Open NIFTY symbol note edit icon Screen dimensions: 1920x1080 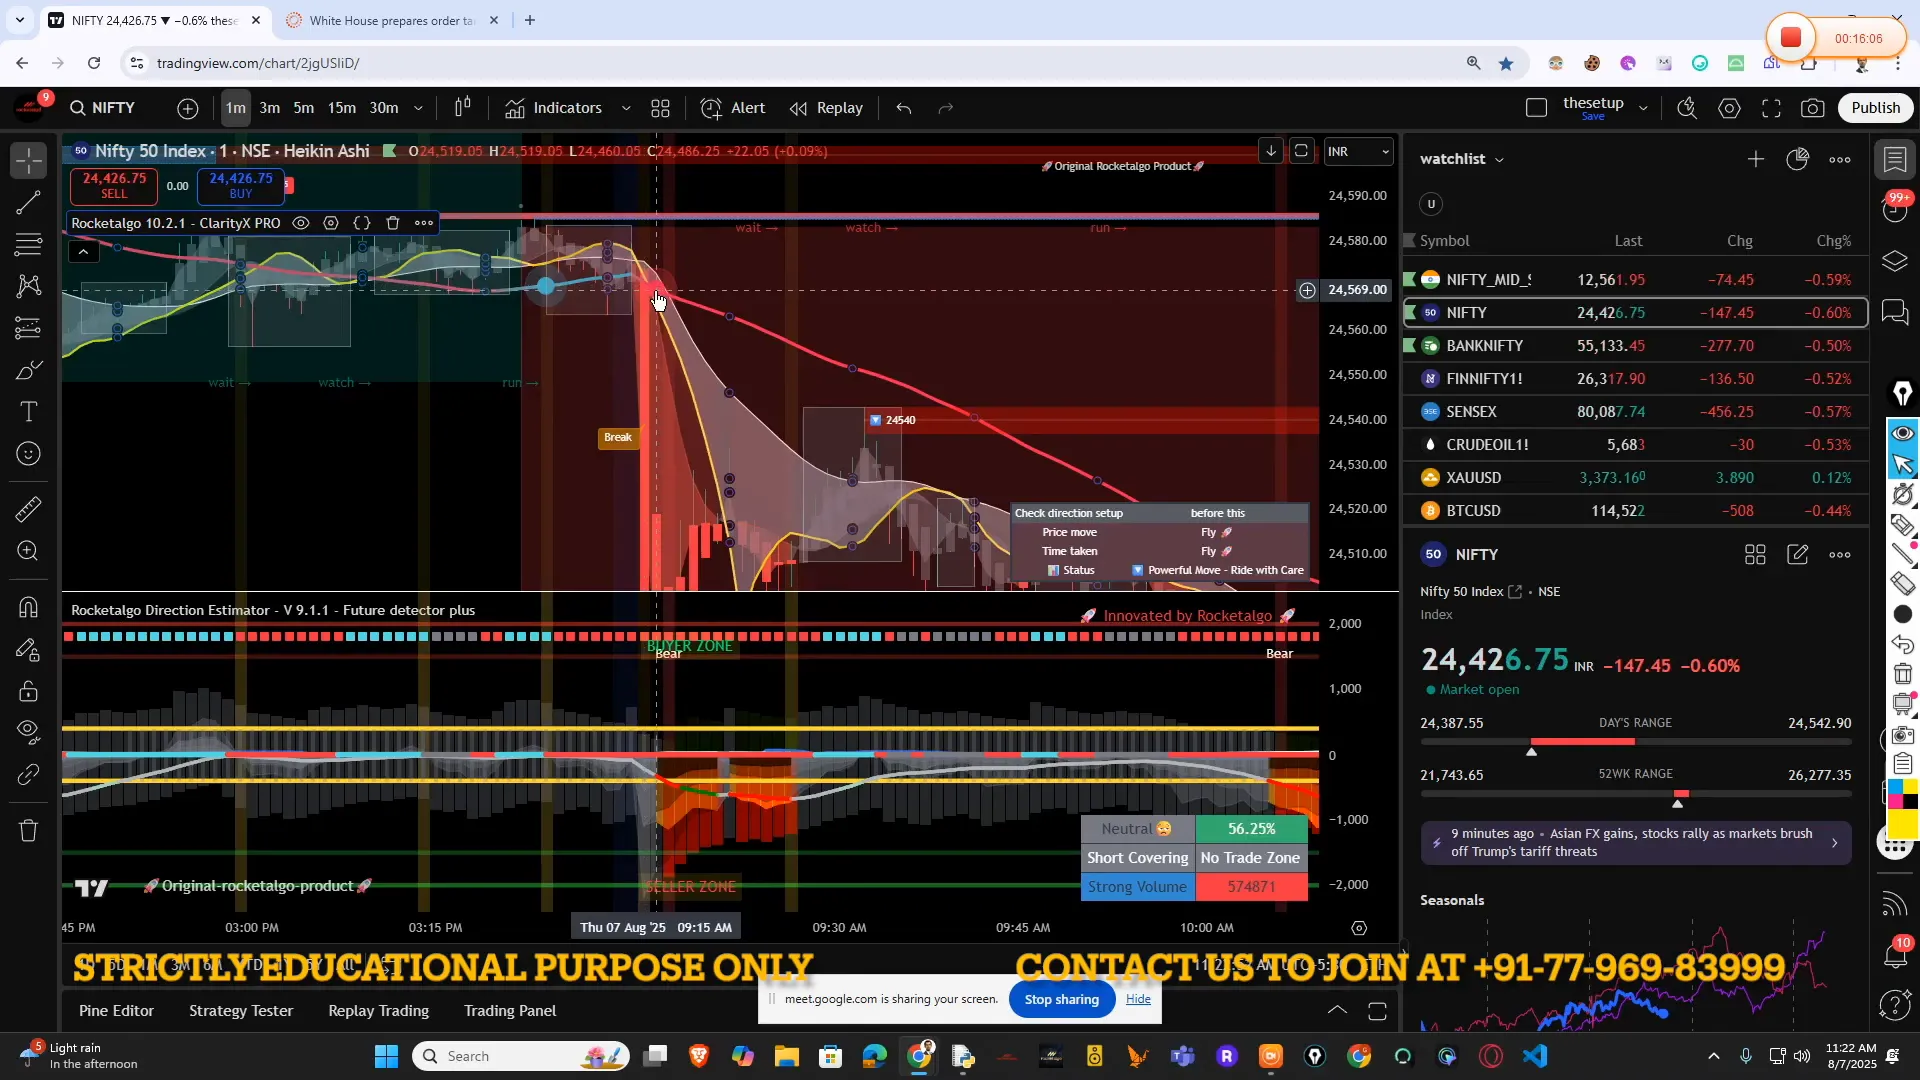click(x=1798, y=555)
